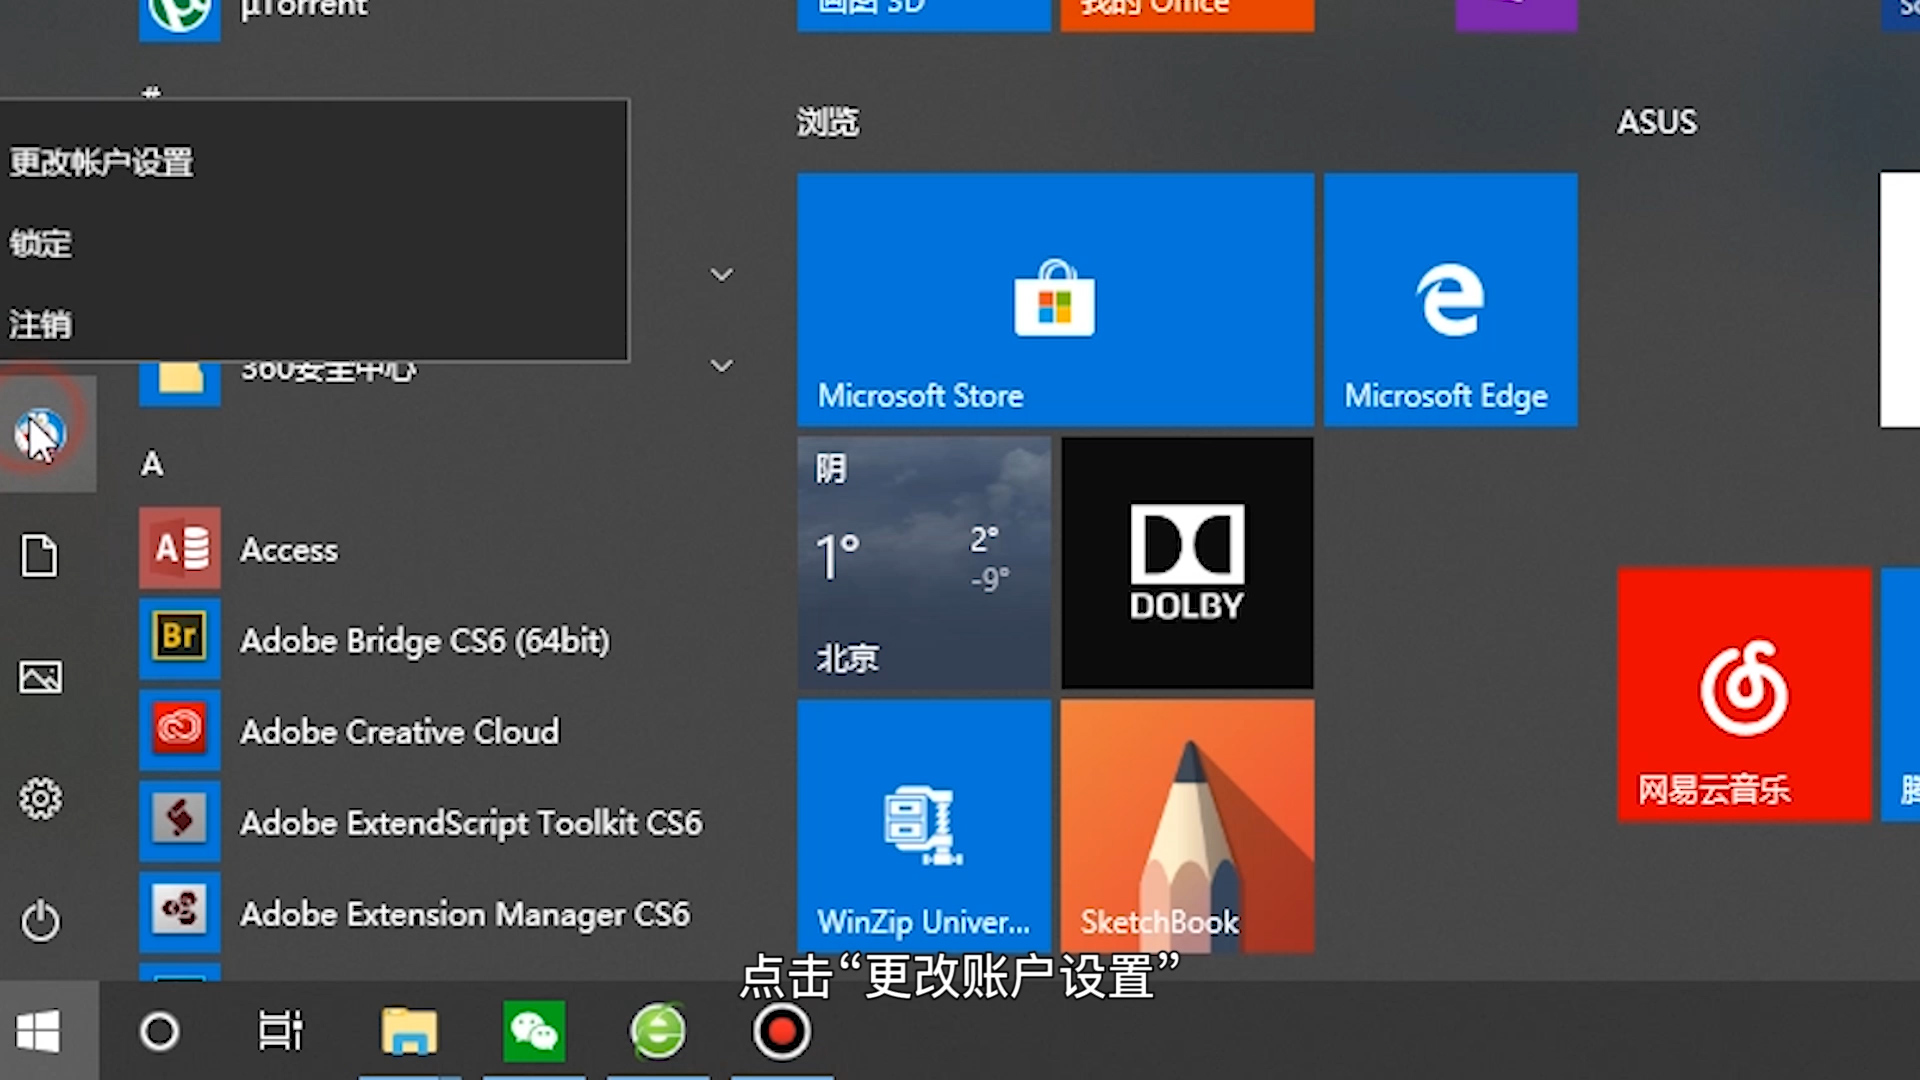The image size is (1920, 1080).
Task: Open WeChat from the taskbar
Action: [x=534, y=1031]
